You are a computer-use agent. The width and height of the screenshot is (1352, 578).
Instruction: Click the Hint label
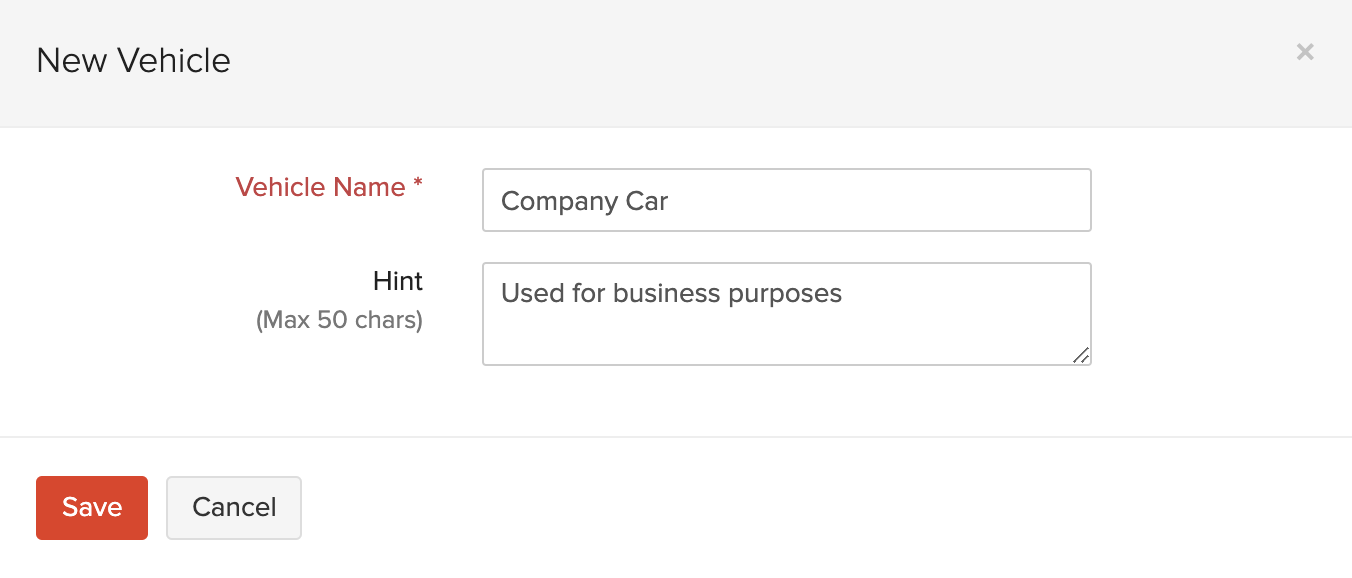tap(398, 281)
